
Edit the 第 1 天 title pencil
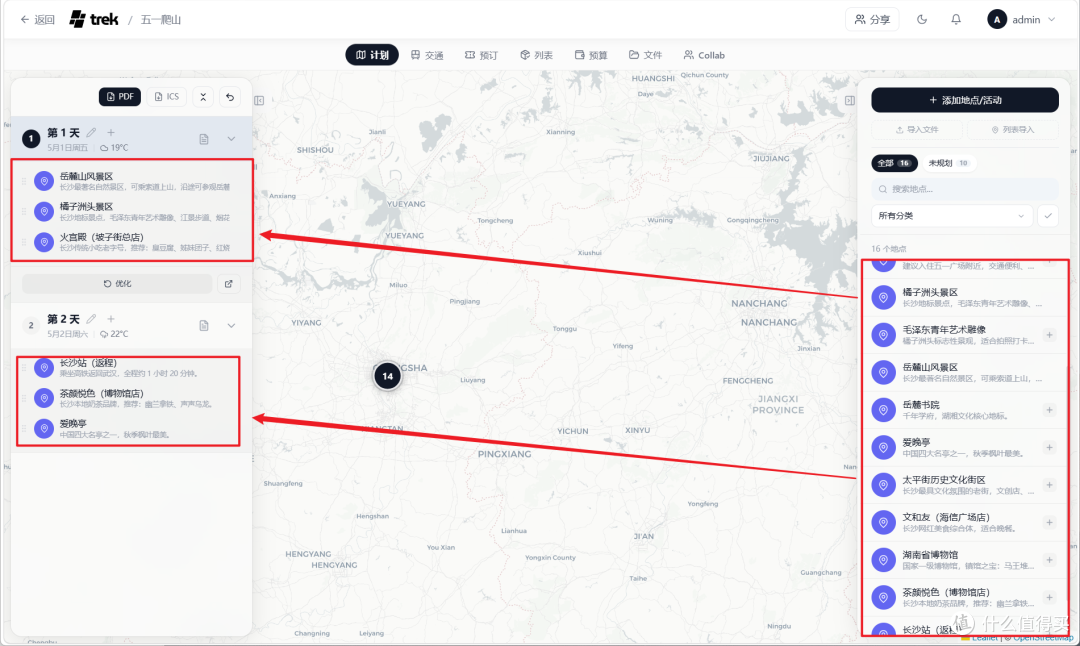pos(92,132)
